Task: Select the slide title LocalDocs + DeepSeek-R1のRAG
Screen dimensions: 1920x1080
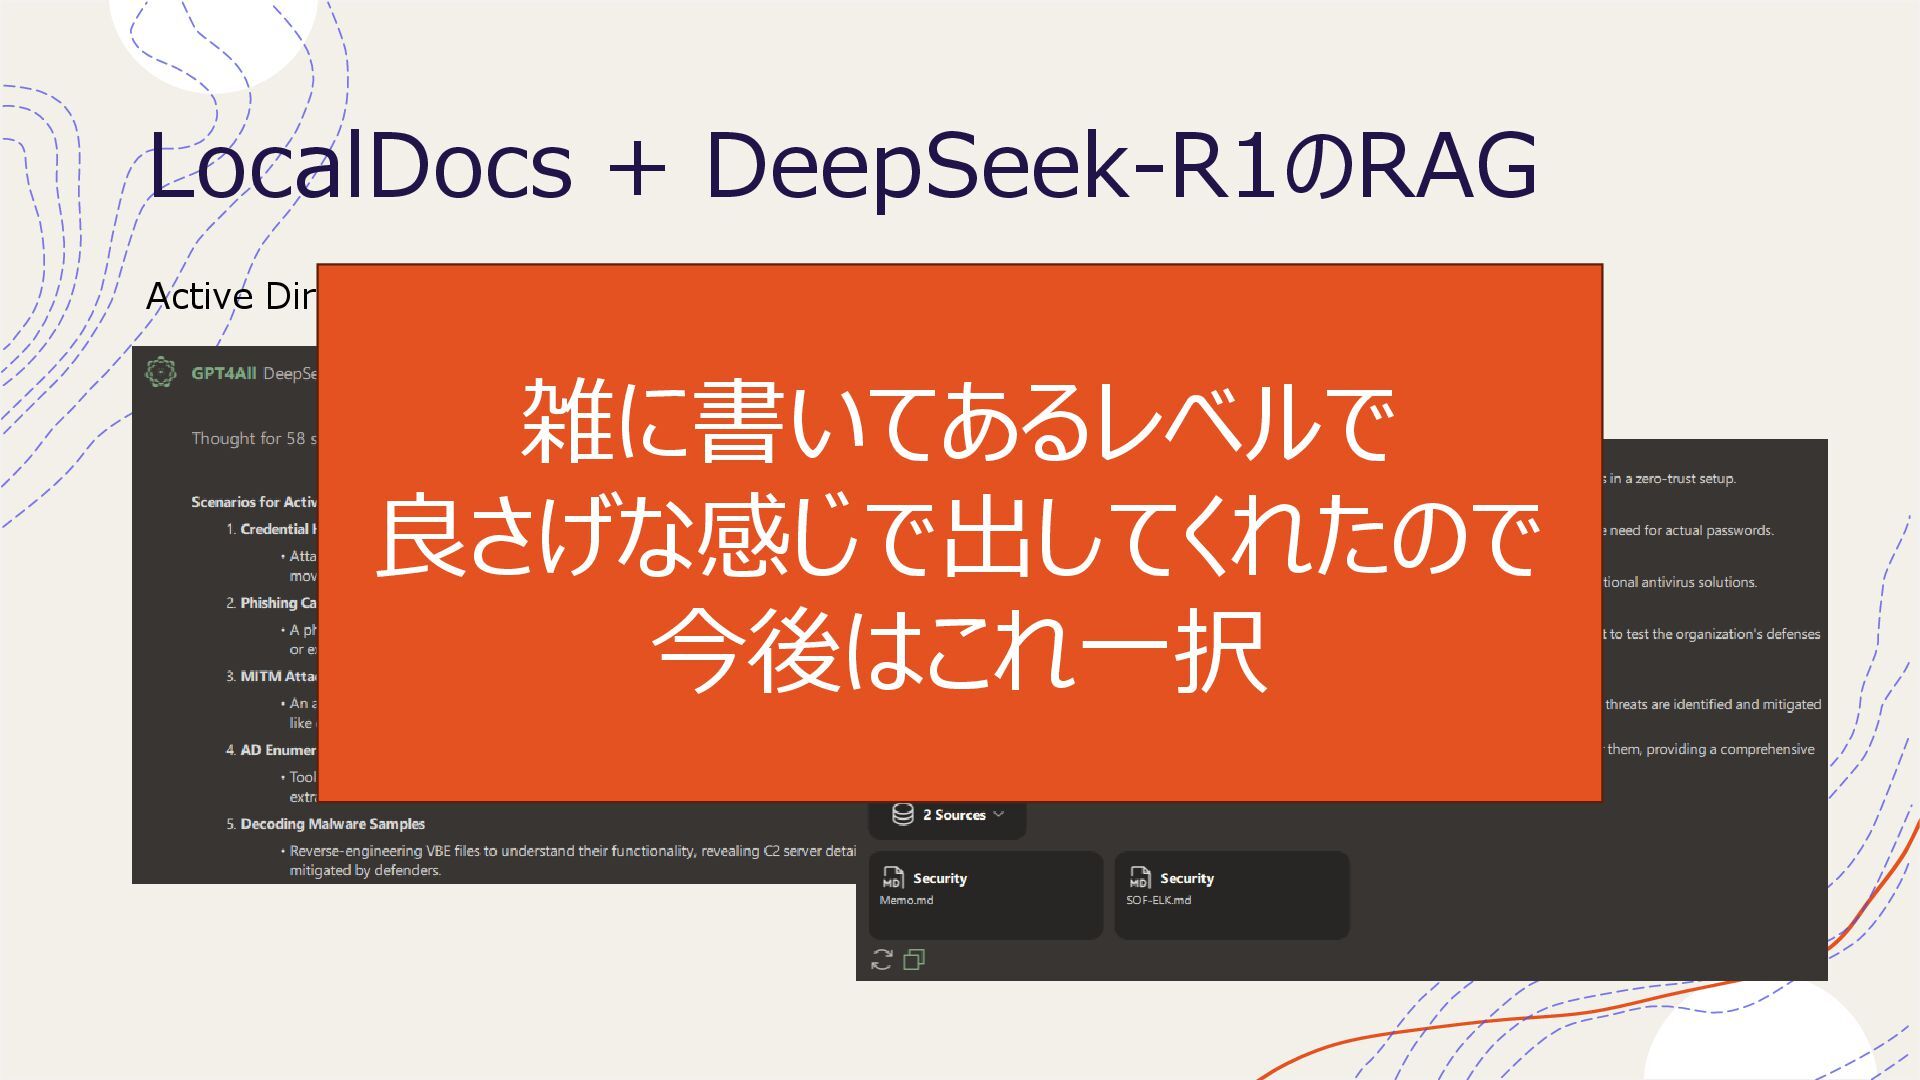Action: point(841,164)
